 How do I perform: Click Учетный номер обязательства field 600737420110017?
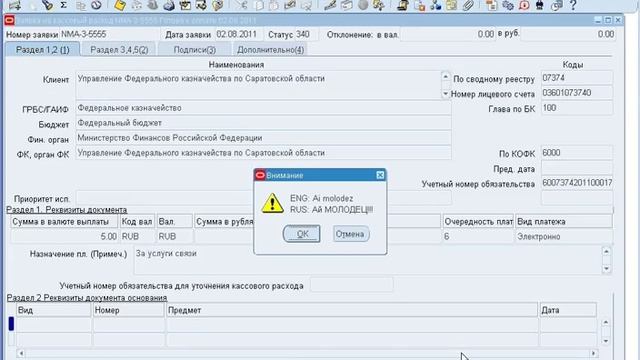tap(577, 183)
